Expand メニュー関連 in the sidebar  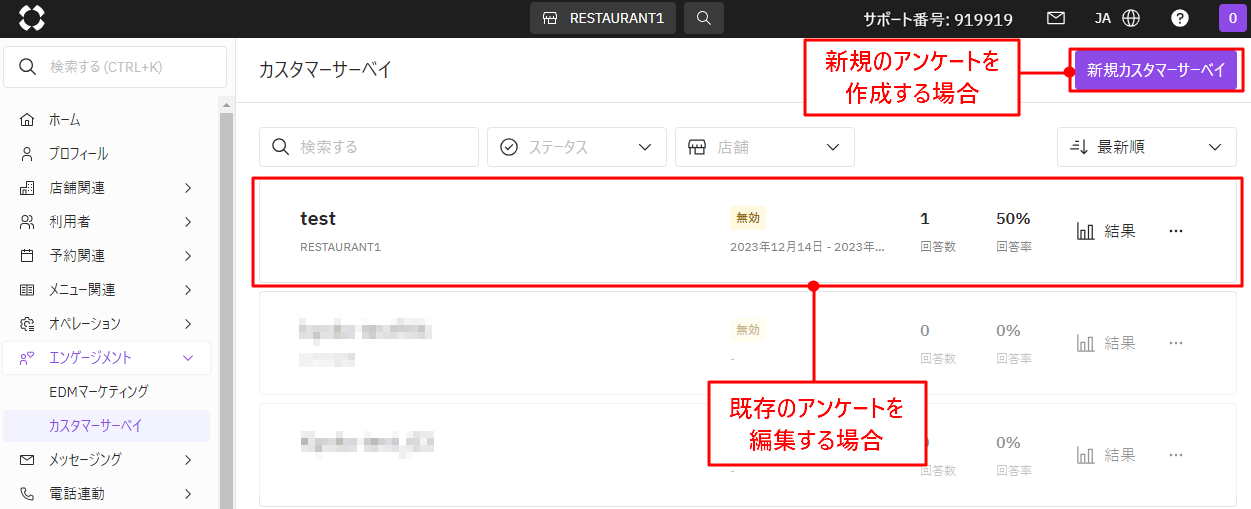[106, 290]
